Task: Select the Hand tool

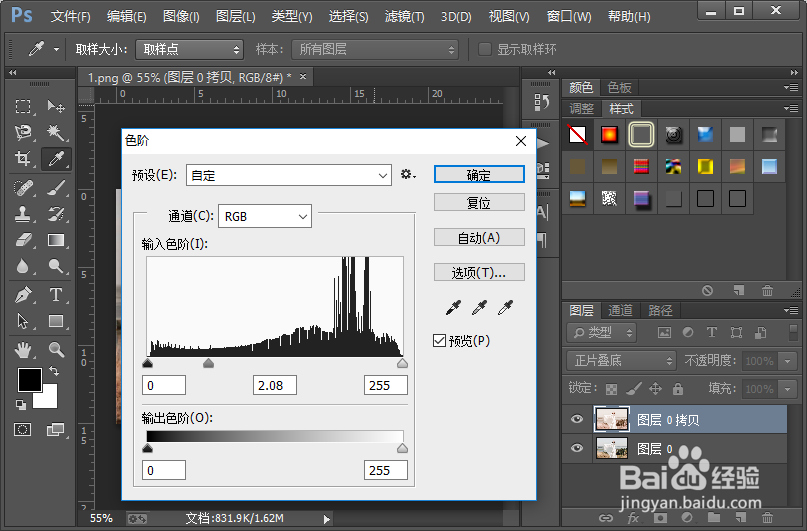Action: click(23, 350)
